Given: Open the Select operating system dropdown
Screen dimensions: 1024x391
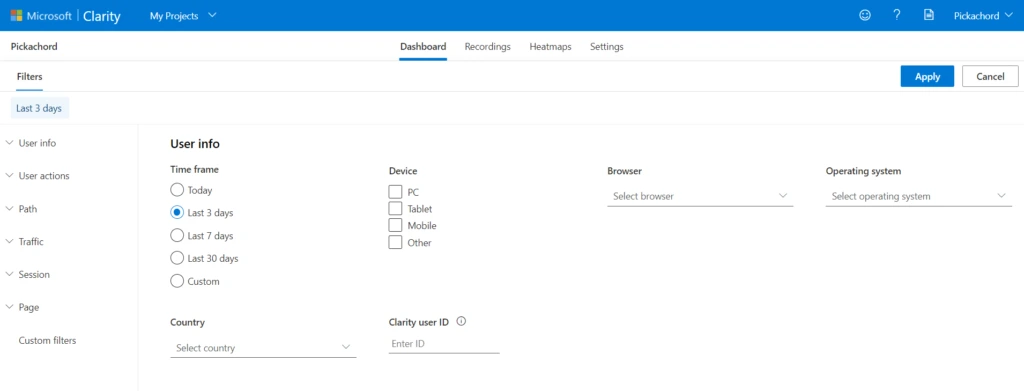Looking at the screenshot, I should (919, 196).
